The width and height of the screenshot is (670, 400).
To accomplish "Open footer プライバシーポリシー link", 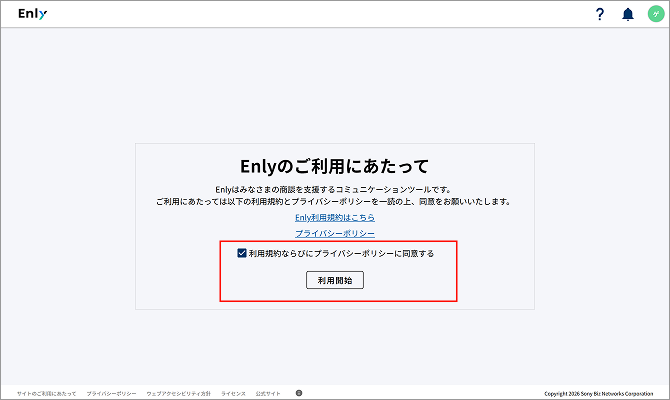I will (x=112, y=393).
